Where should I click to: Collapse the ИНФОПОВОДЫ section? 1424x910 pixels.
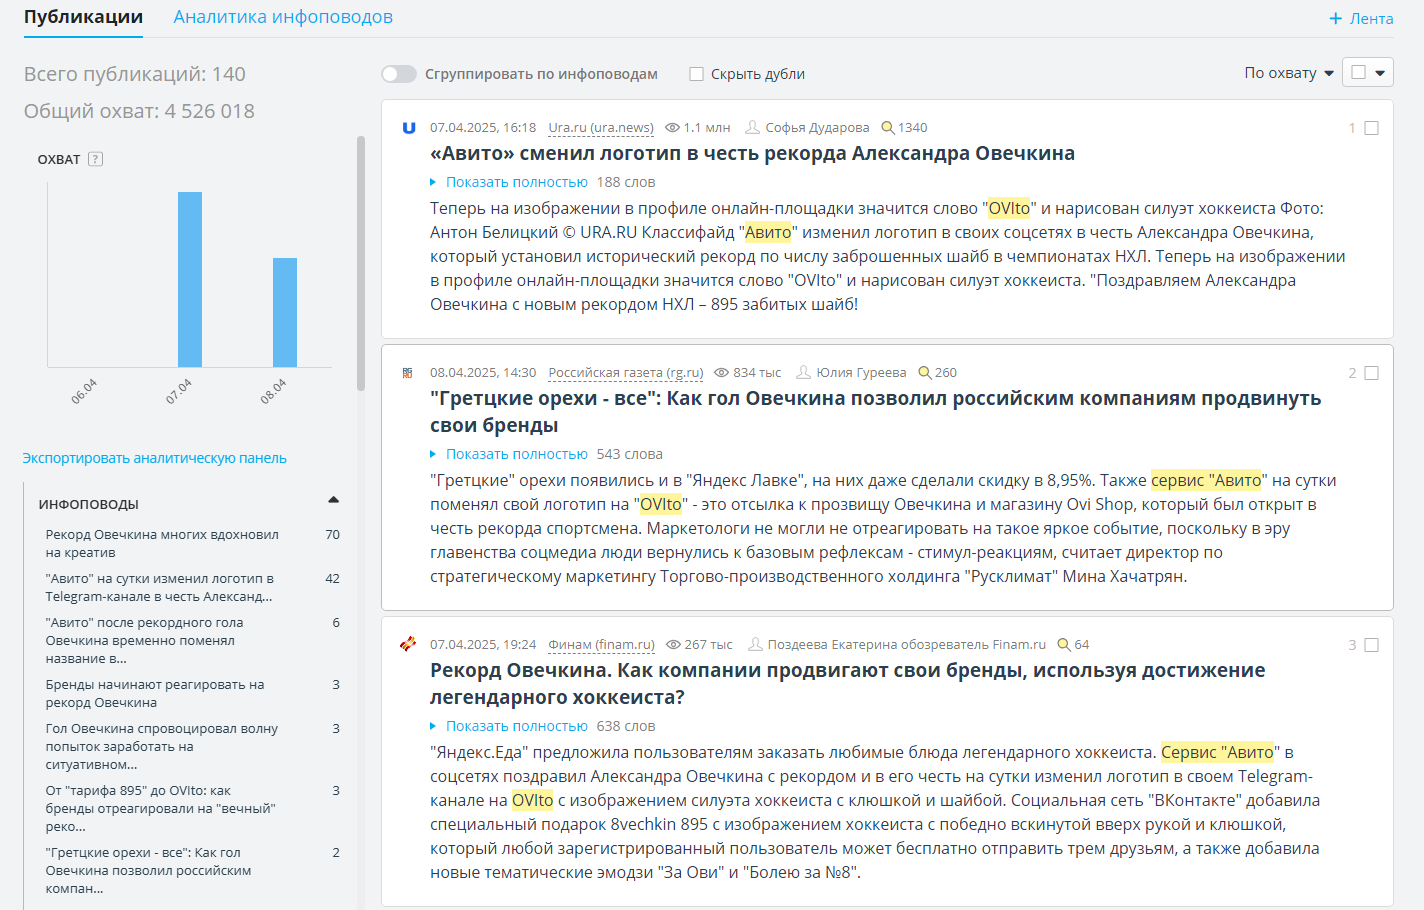point(334,500)
